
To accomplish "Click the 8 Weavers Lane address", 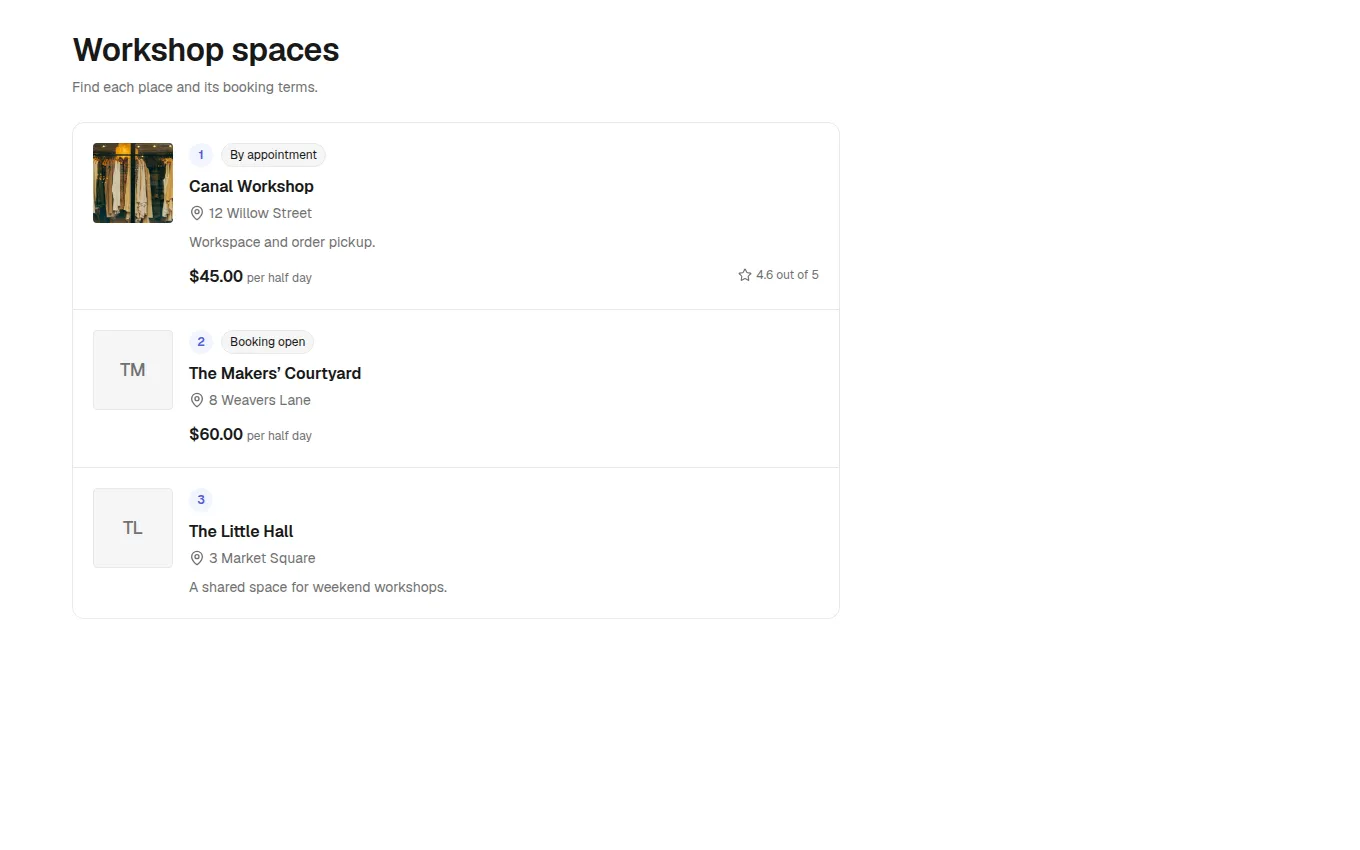I will [260, 400].
